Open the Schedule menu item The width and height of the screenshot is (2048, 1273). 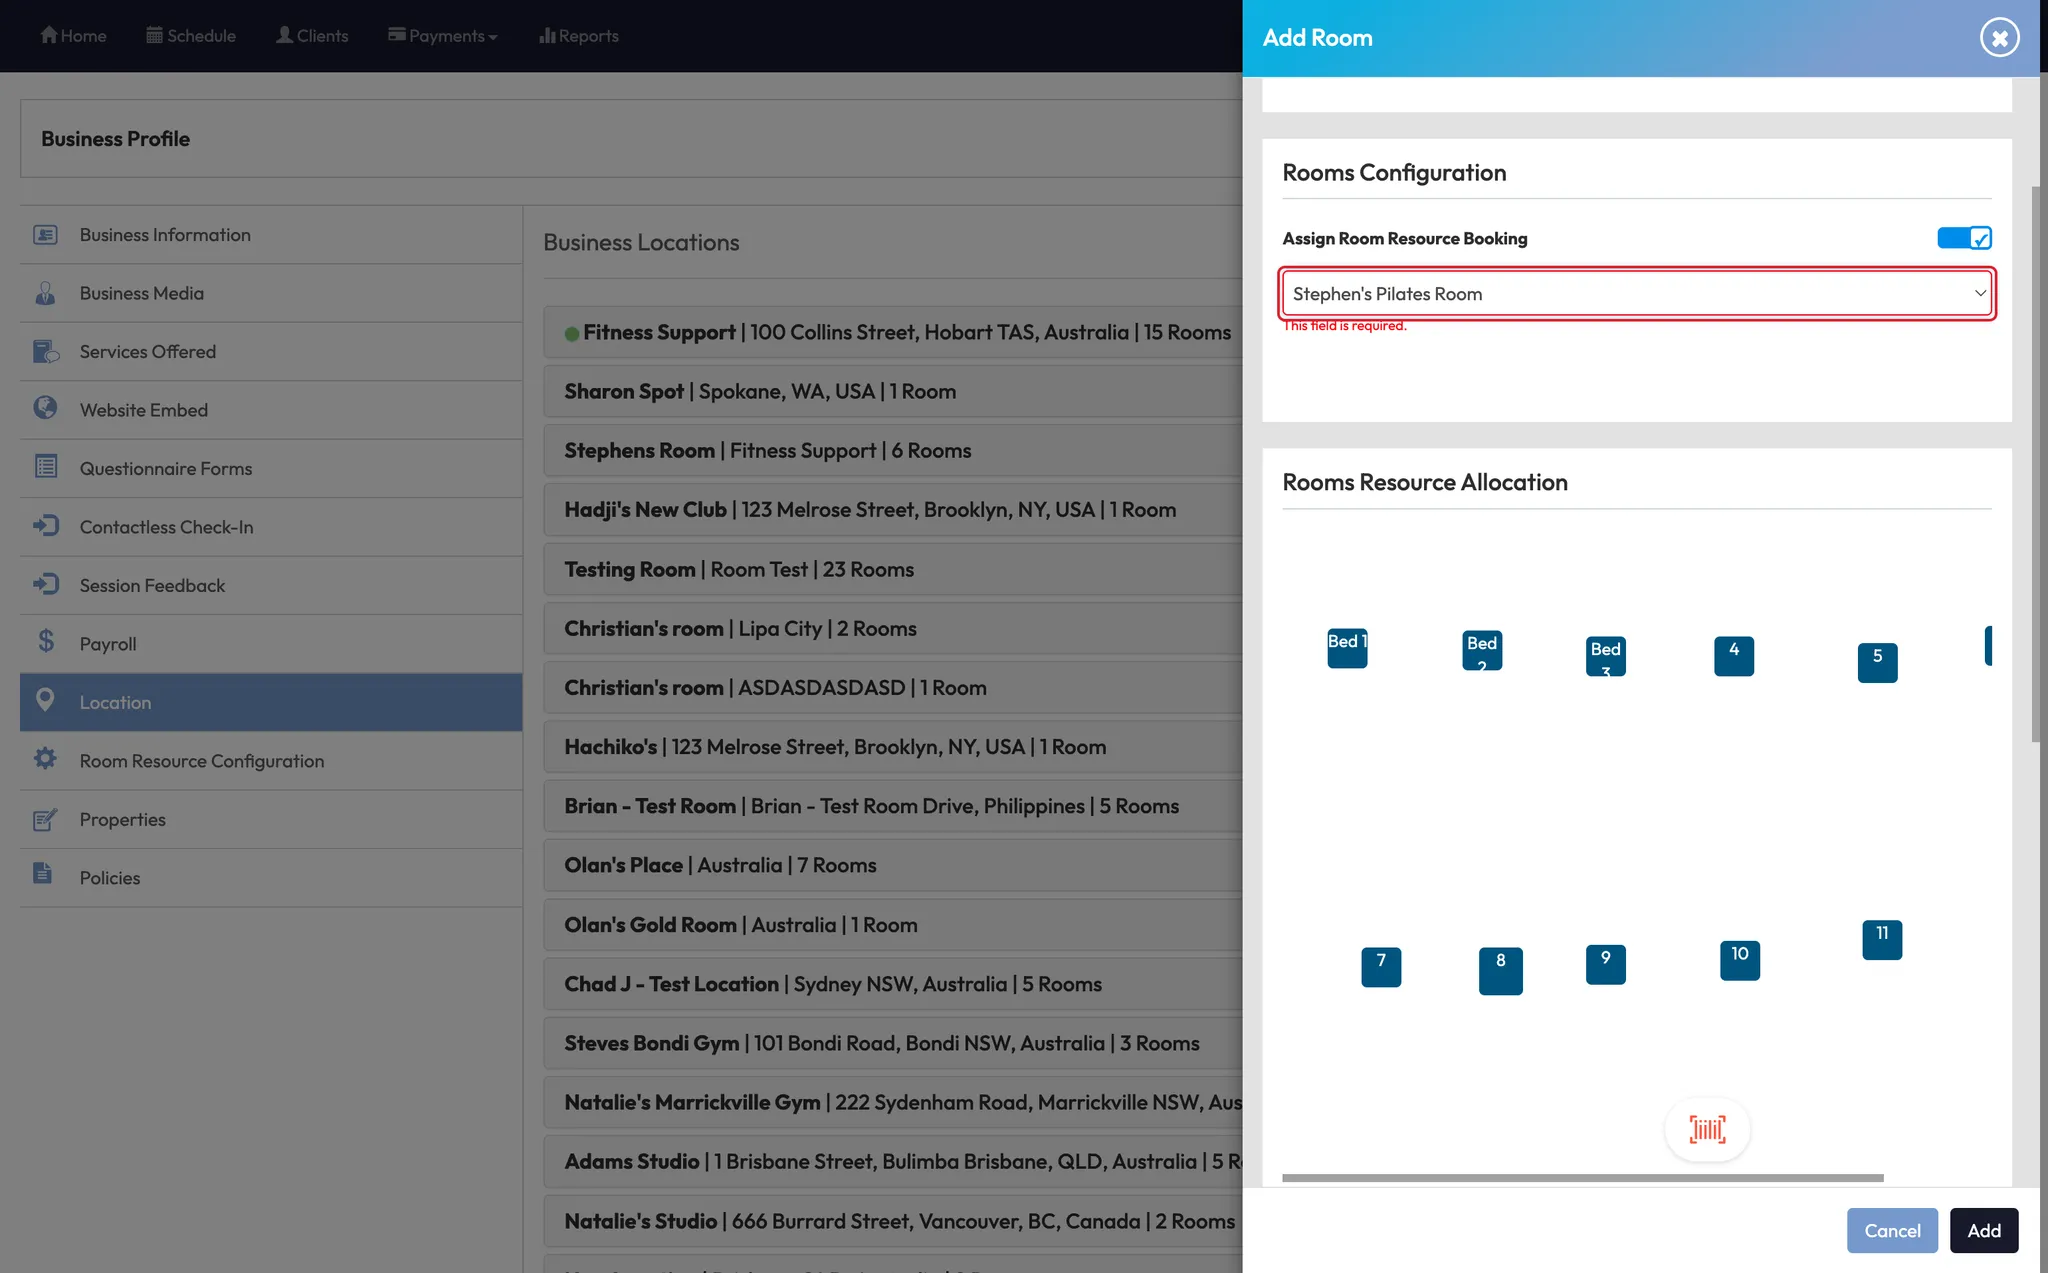[191, 36]
